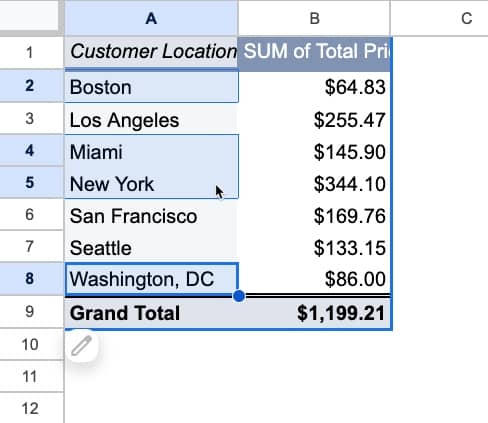Click the Washington, DC cell
The image size is (488, 423).
[x=151, y=279]
